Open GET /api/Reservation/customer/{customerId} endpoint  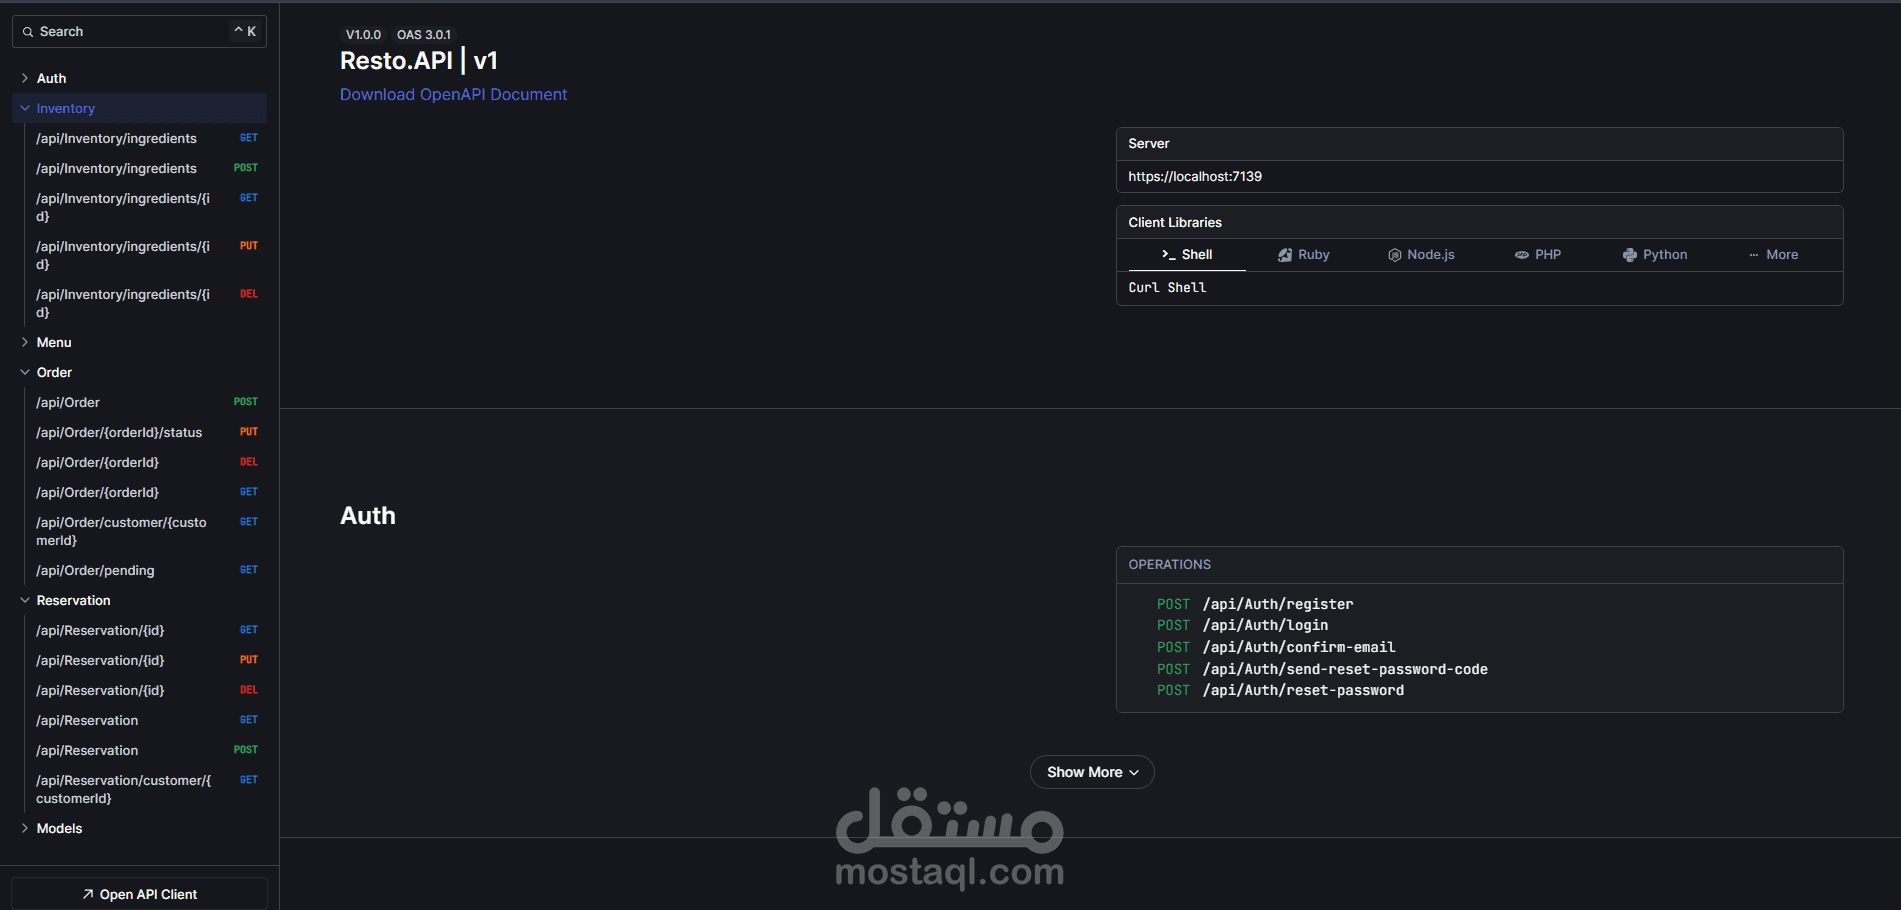click(x=146, y=789)
